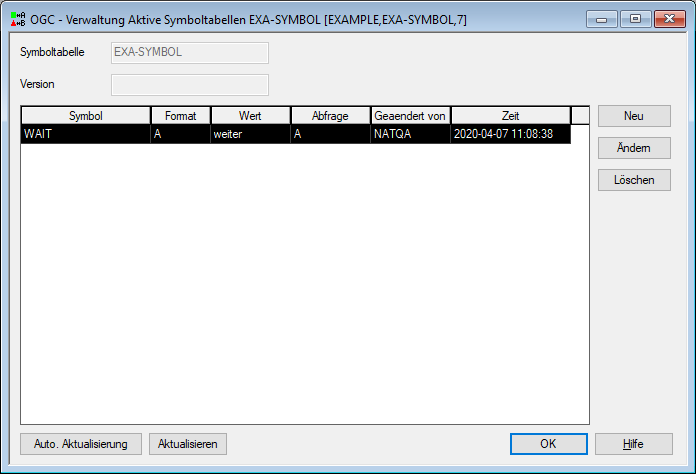Confirm with the OK button

[x=549, y=444]
